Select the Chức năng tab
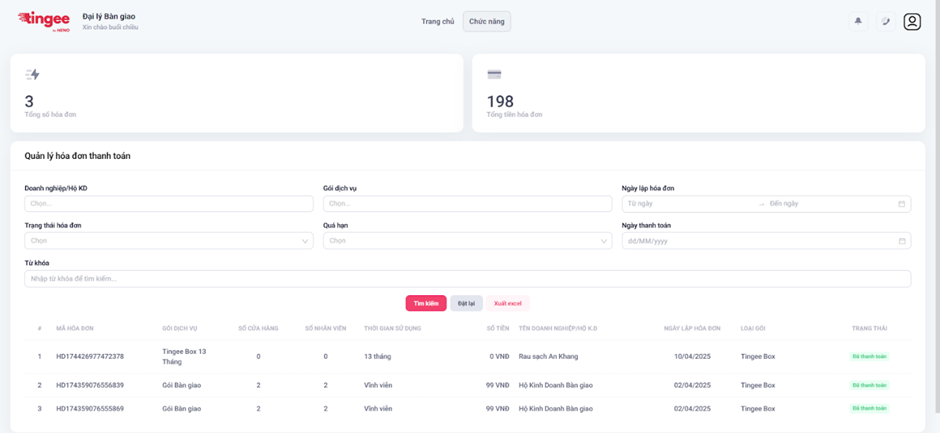 pyautogui.click(x=486, y=21)
